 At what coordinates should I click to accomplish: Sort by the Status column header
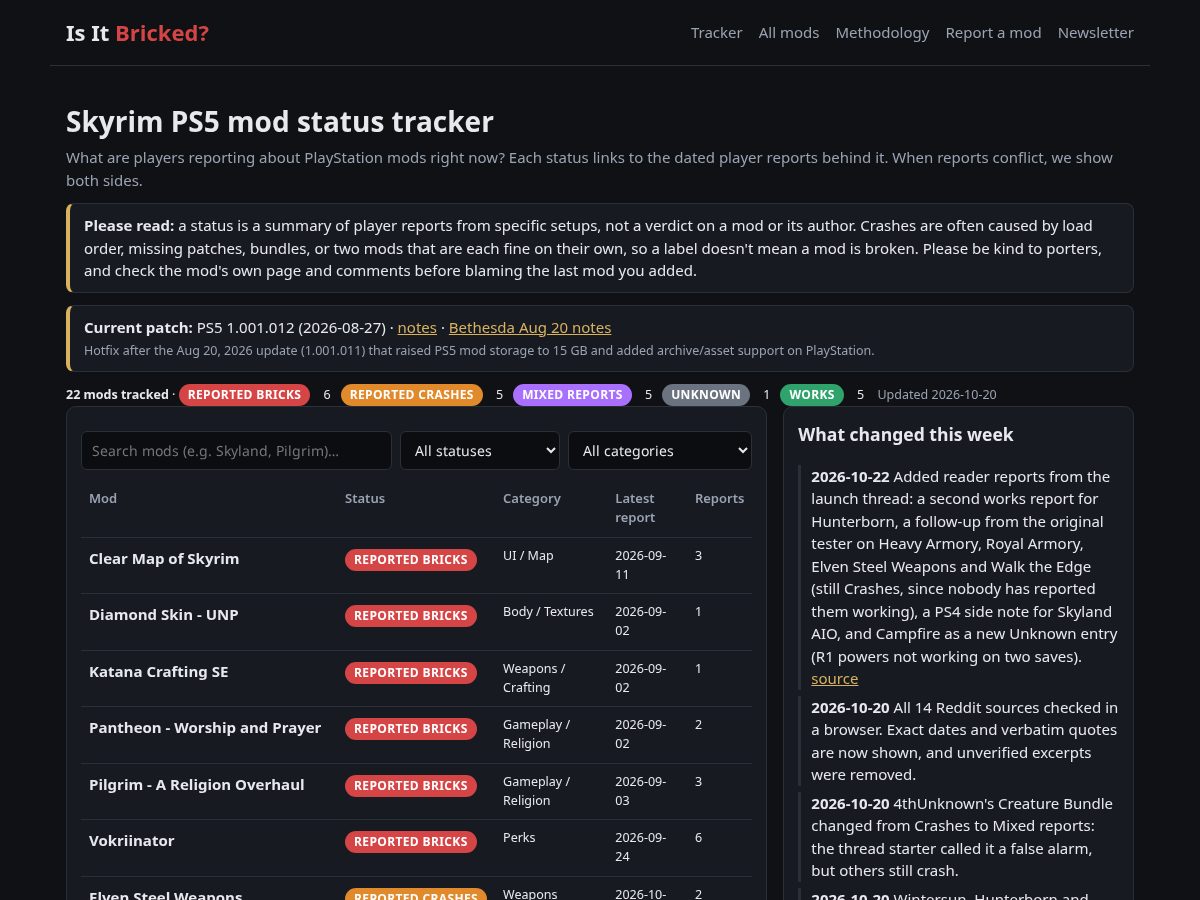[x=365, y=498]
